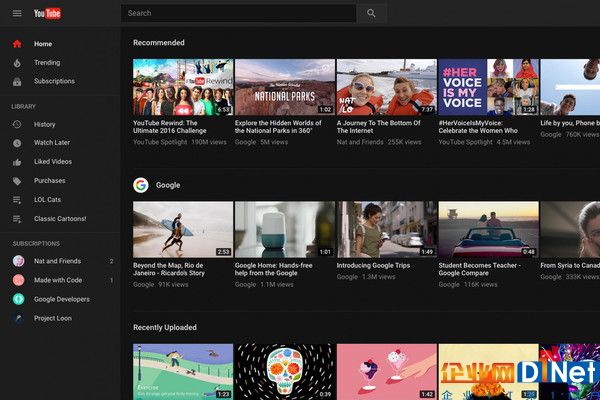The image size is (600, 400).
Task: Click the Subscriptions sidebar icon
Action: pyautogui.click(x=17, y=82)
